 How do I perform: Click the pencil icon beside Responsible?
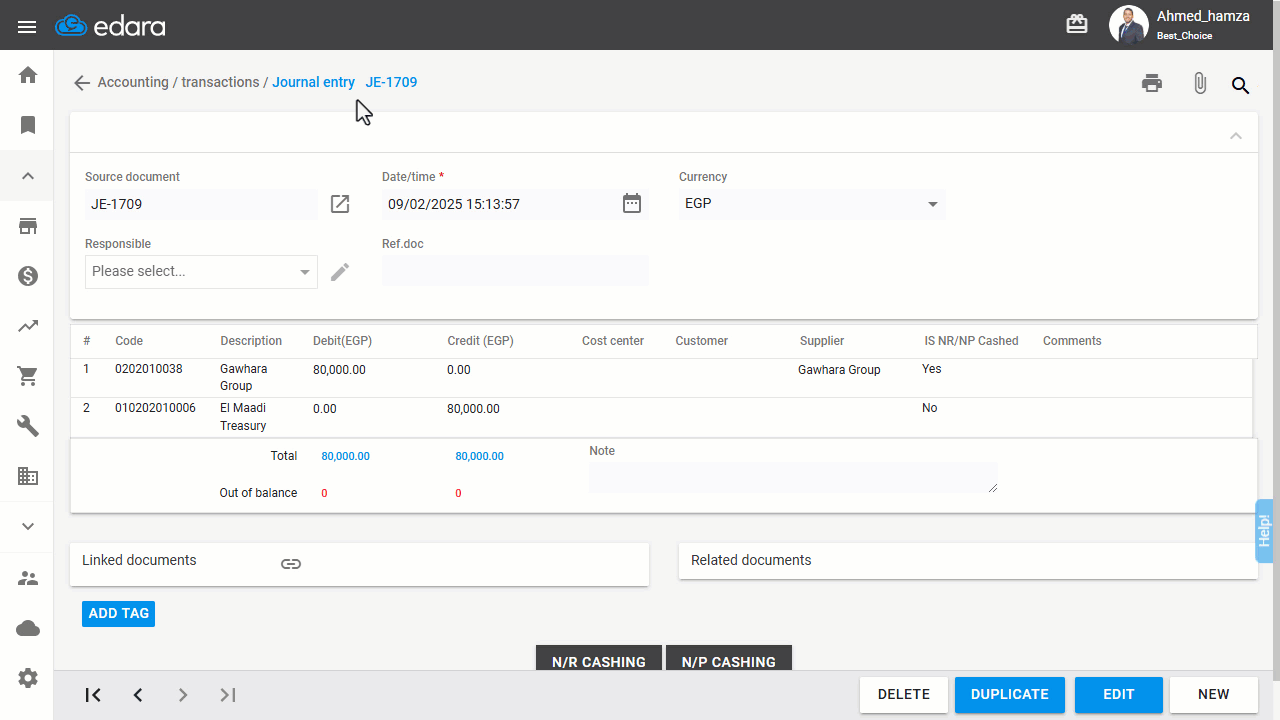tap(340, 271)
